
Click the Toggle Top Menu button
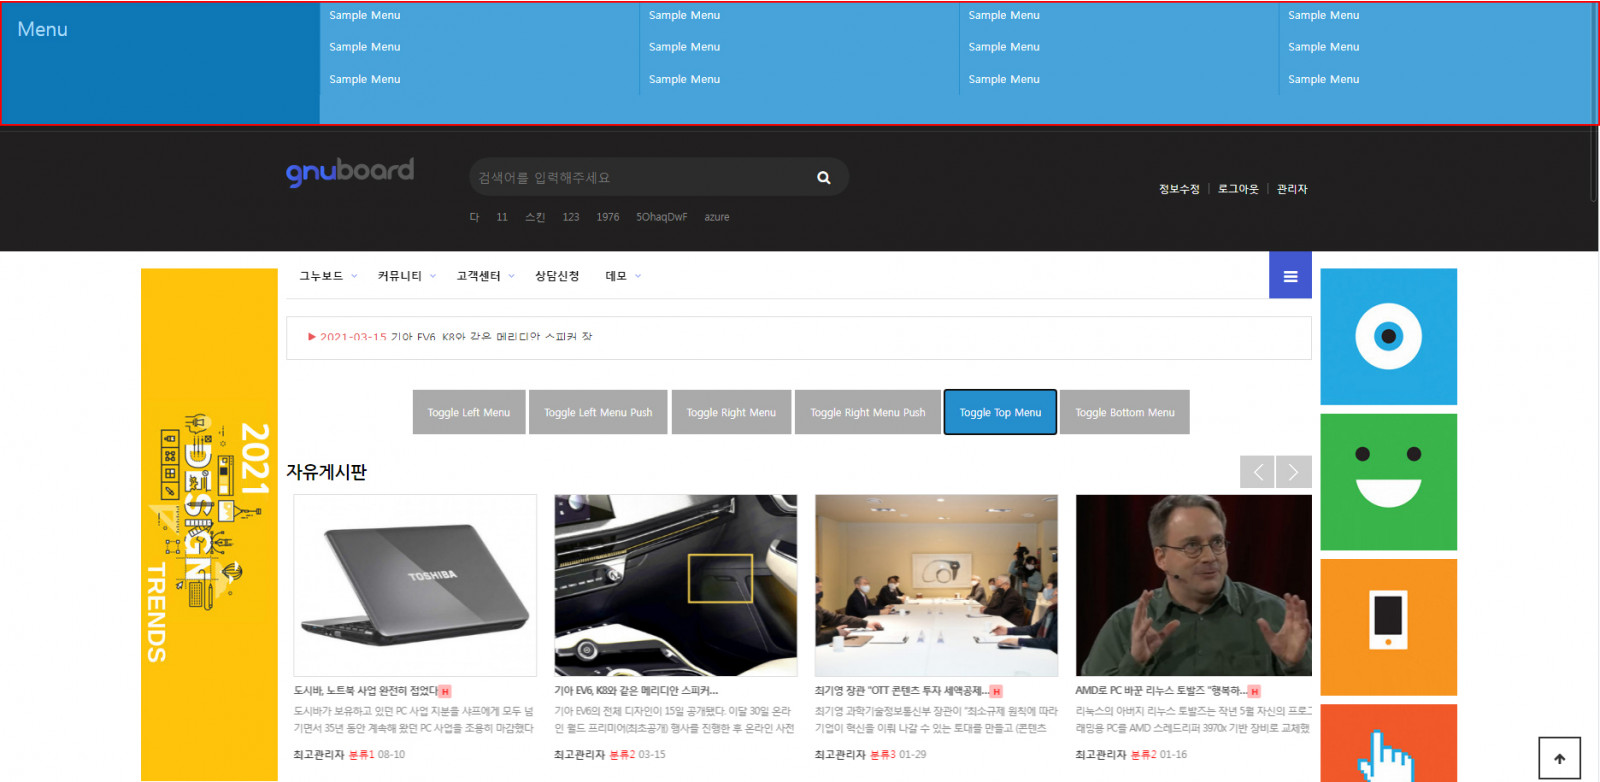(x=1000, y=412)
